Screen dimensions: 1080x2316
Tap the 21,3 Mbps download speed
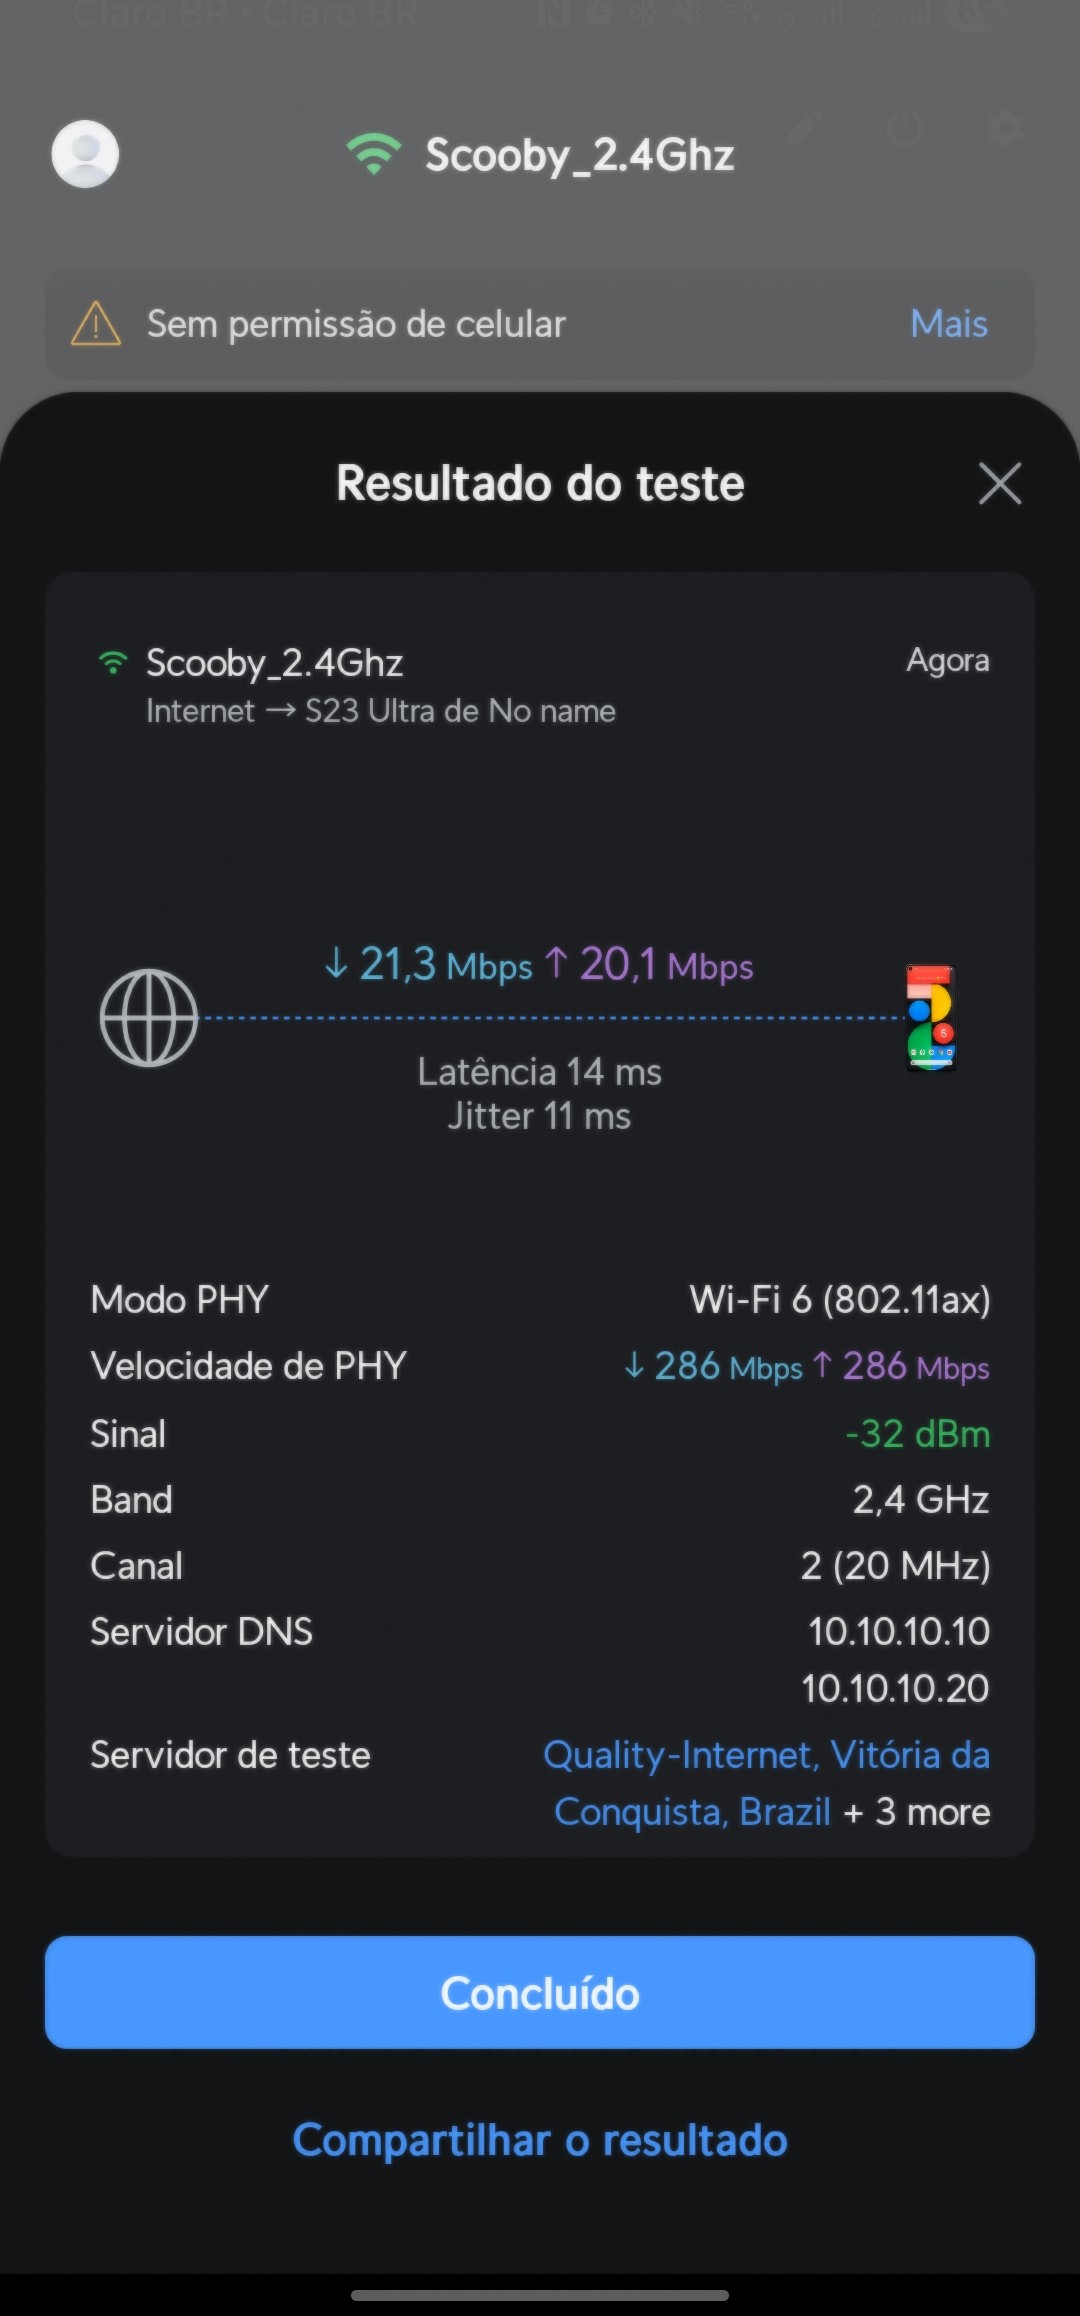pyautogui.click(x=429, y=965)
